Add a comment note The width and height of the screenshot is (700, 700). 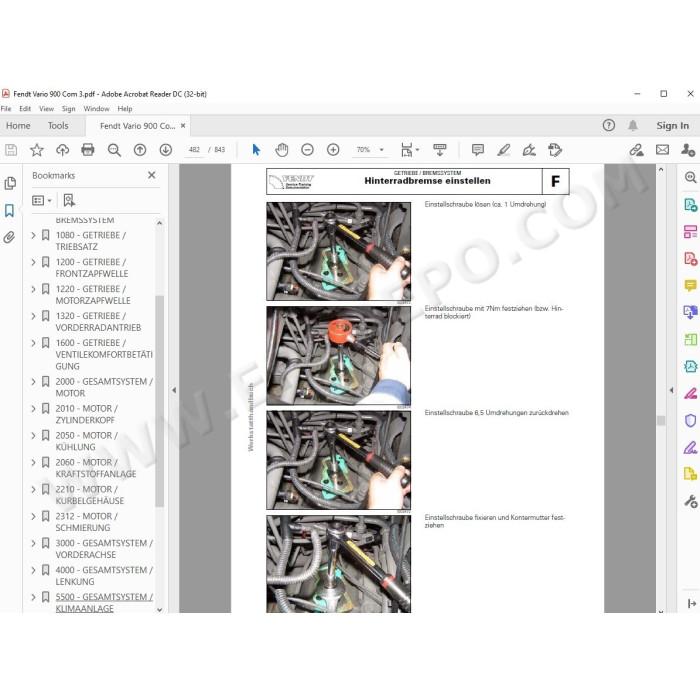[x=478, y=150]
